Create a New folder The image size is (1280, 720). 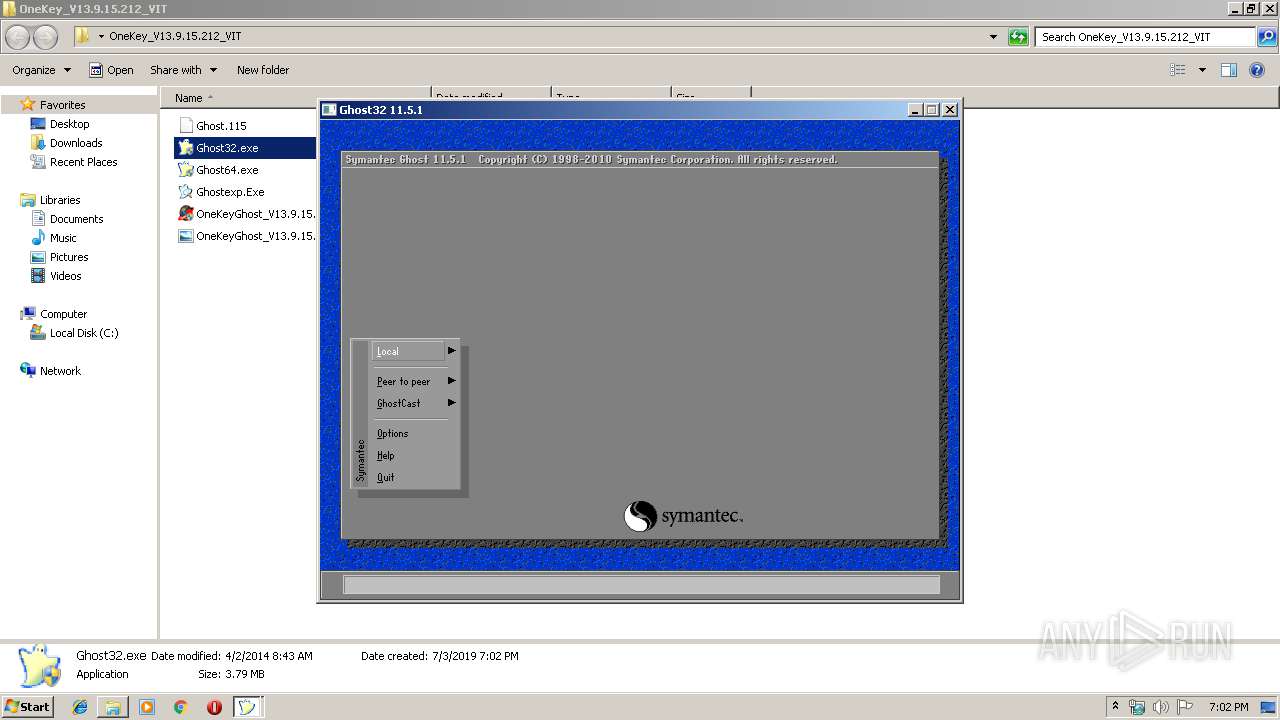(263, 70)
